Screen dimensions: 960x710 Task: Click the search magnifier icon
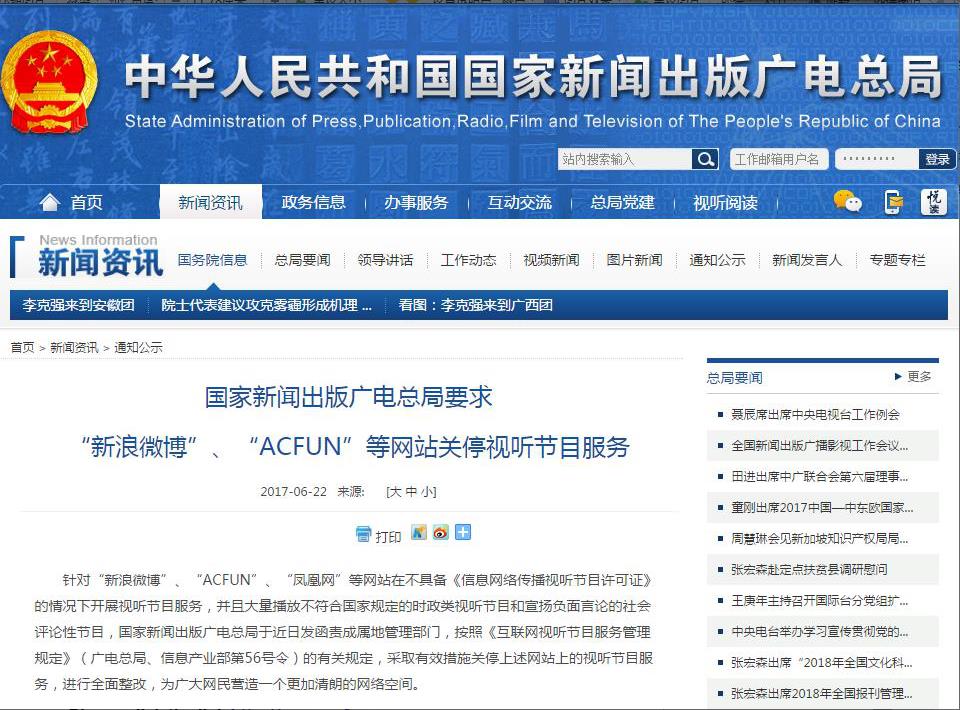coord(705,159)
